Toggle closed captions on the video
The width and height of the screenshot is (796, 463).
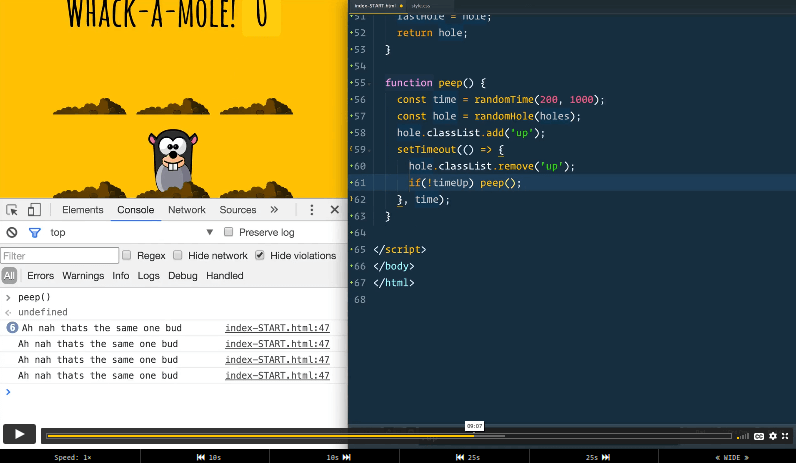coord(759,436)
